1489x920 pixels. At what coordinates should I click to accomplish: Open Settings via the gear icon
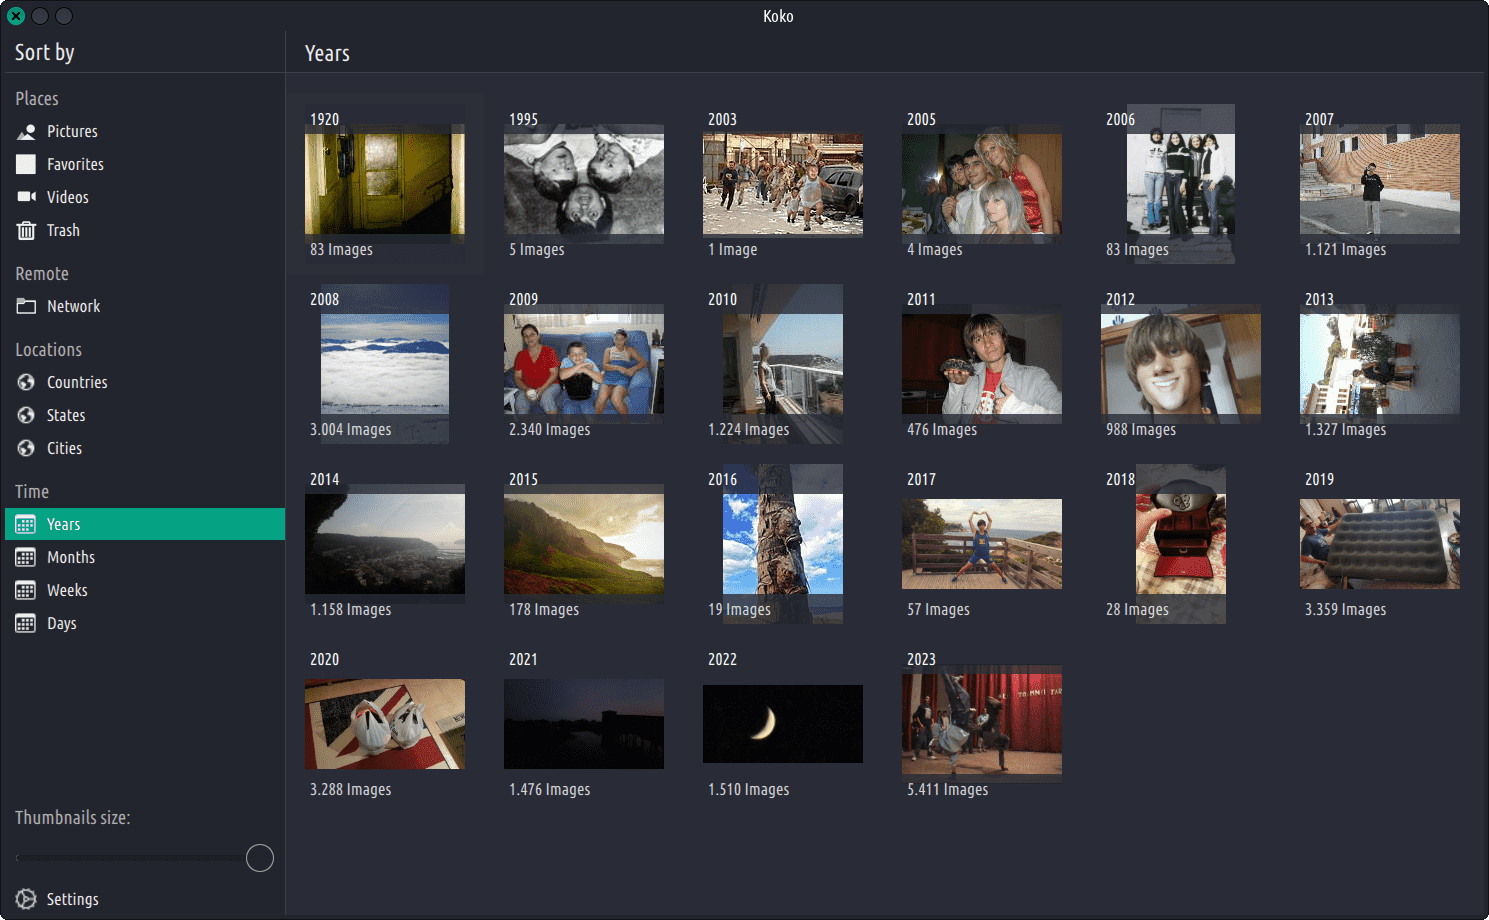tap(26, 899)
